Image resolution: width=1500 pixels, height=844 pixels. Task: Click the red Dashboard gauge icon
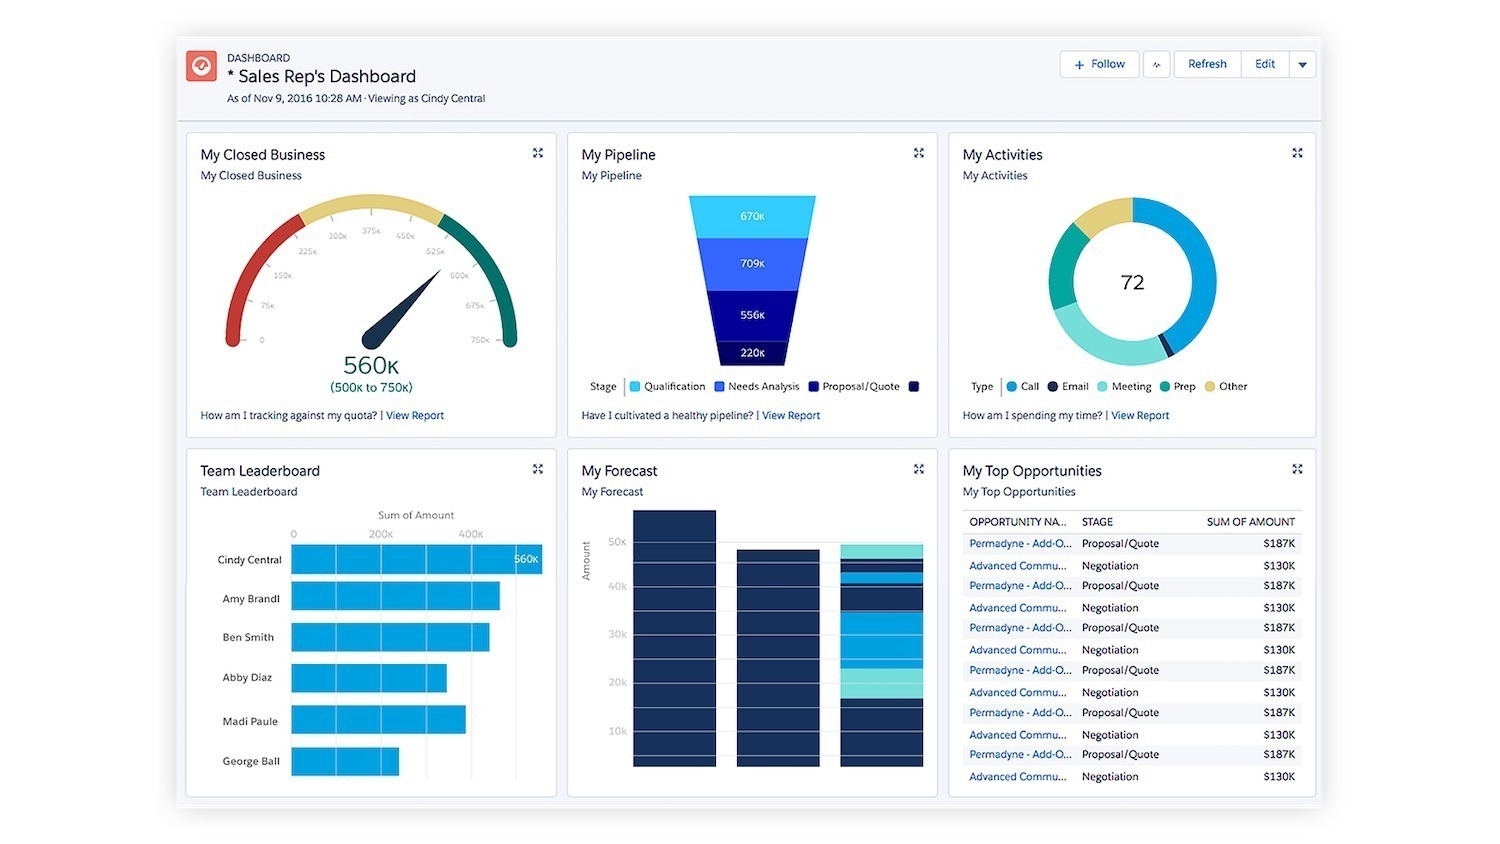(201, 66)
